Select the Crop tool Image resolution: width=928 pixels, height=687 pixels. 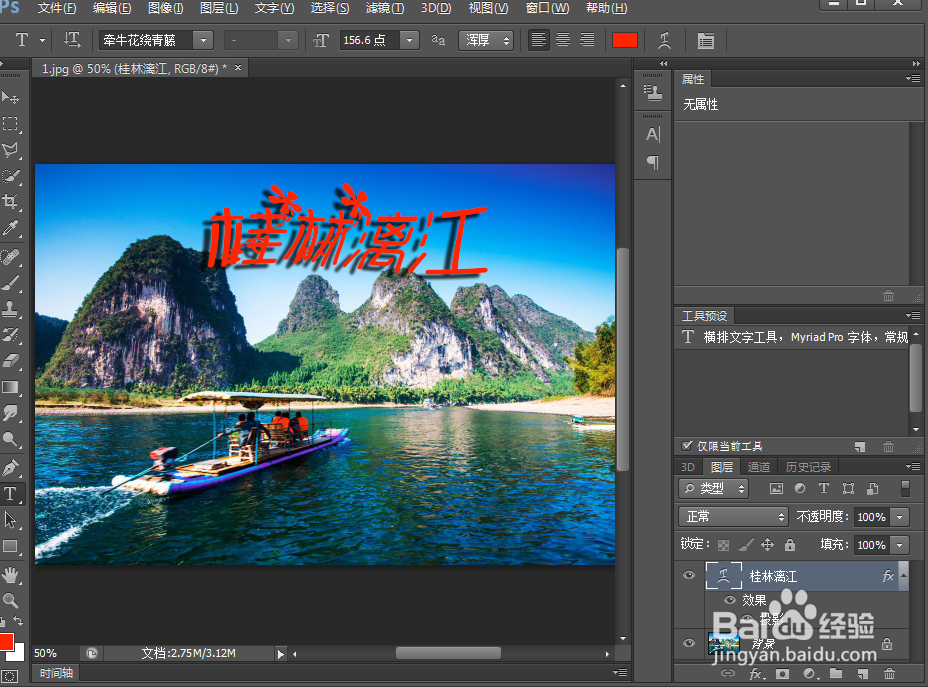click(13, 198)
